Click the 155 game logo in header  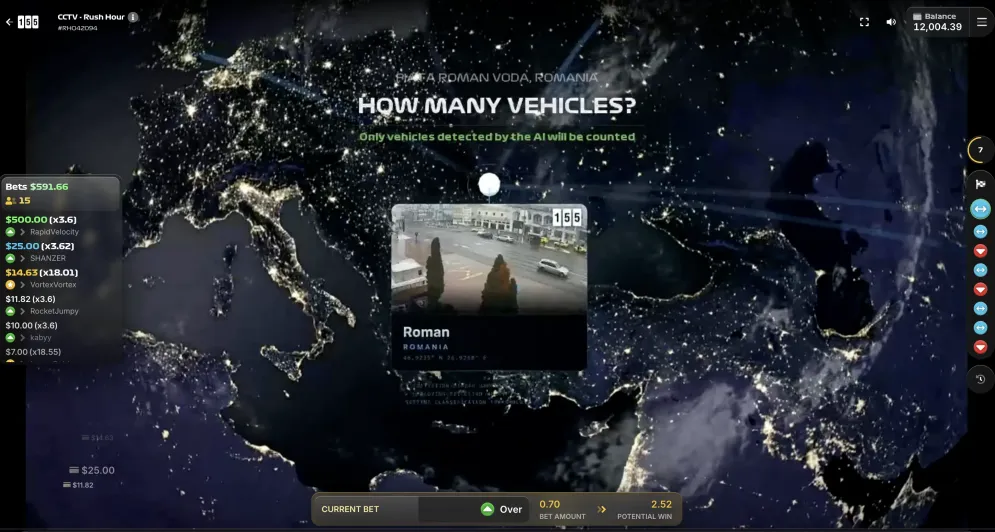click(28, 22)
